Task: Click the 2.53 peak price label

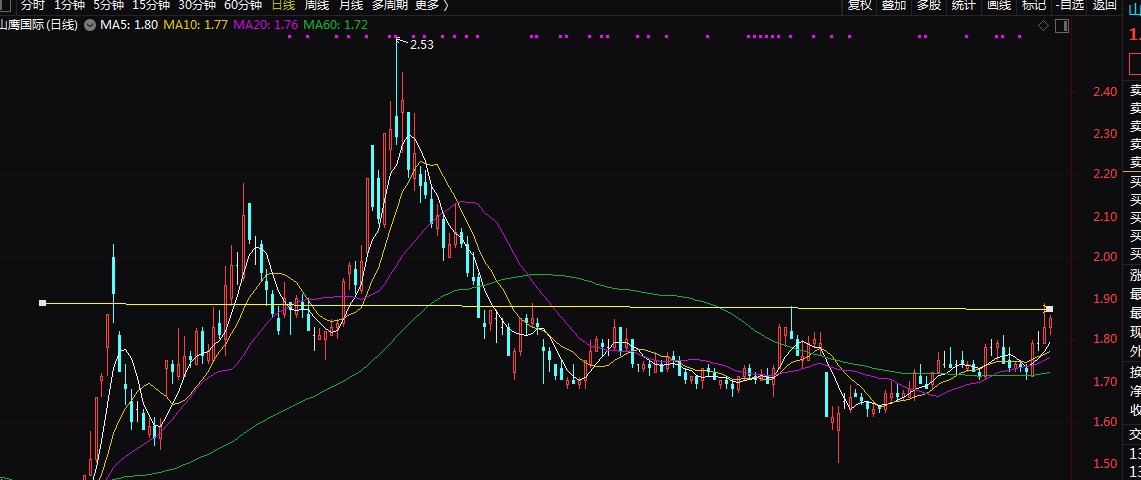Action: coord(422,44)
